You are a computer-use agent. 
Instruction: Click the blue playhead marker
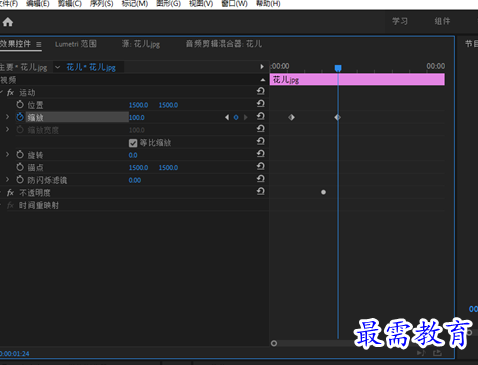(338, 68)
